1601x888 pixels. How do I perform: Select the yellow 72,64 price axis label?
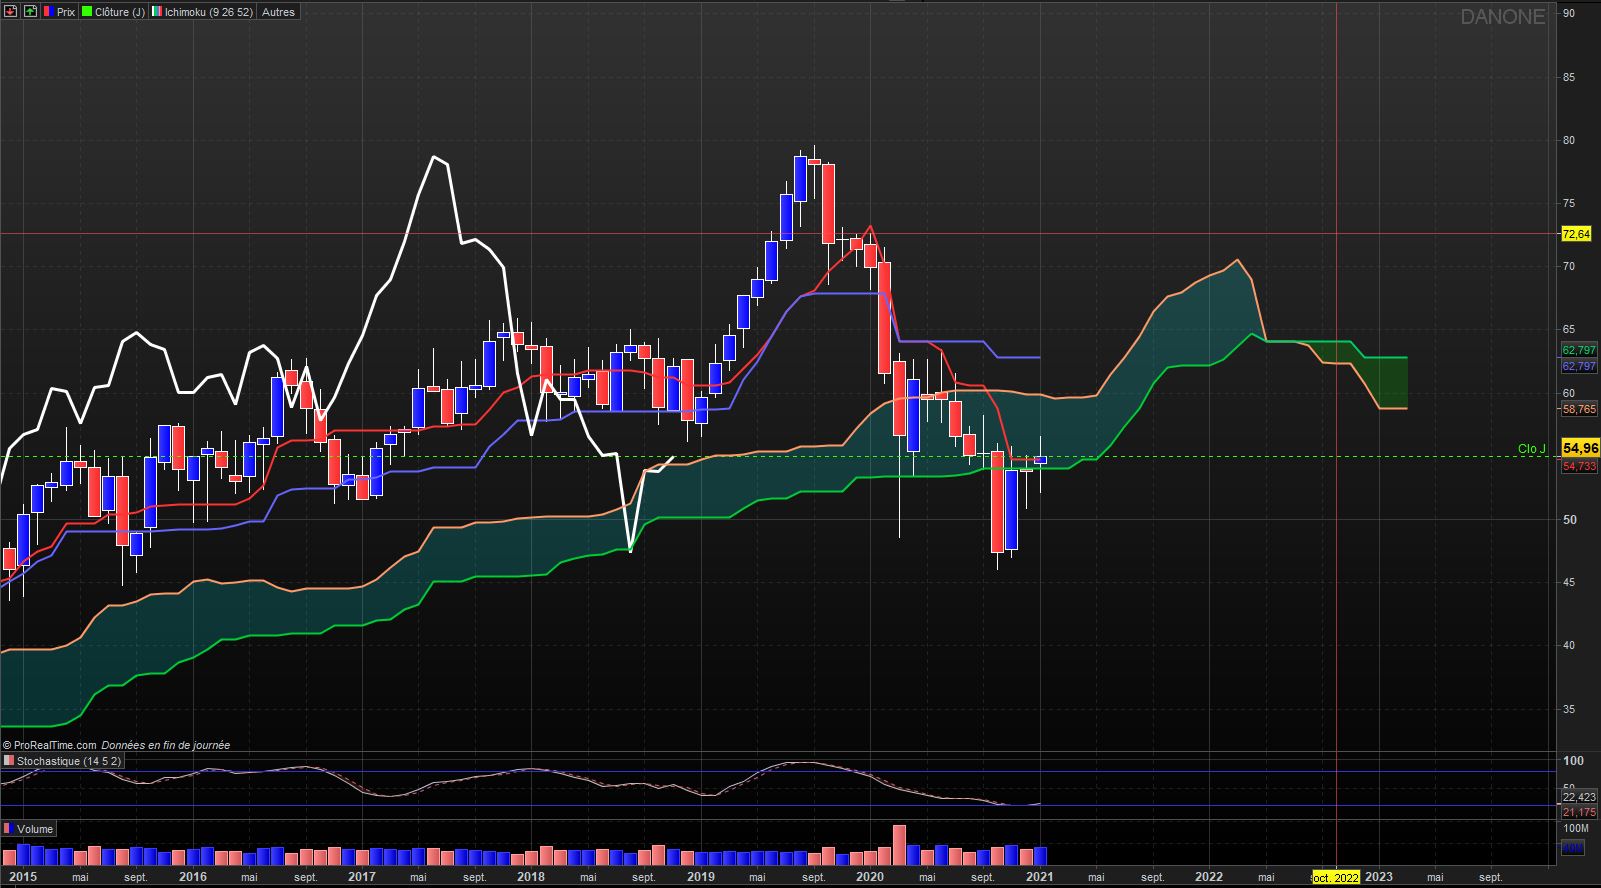[1576, 234]
